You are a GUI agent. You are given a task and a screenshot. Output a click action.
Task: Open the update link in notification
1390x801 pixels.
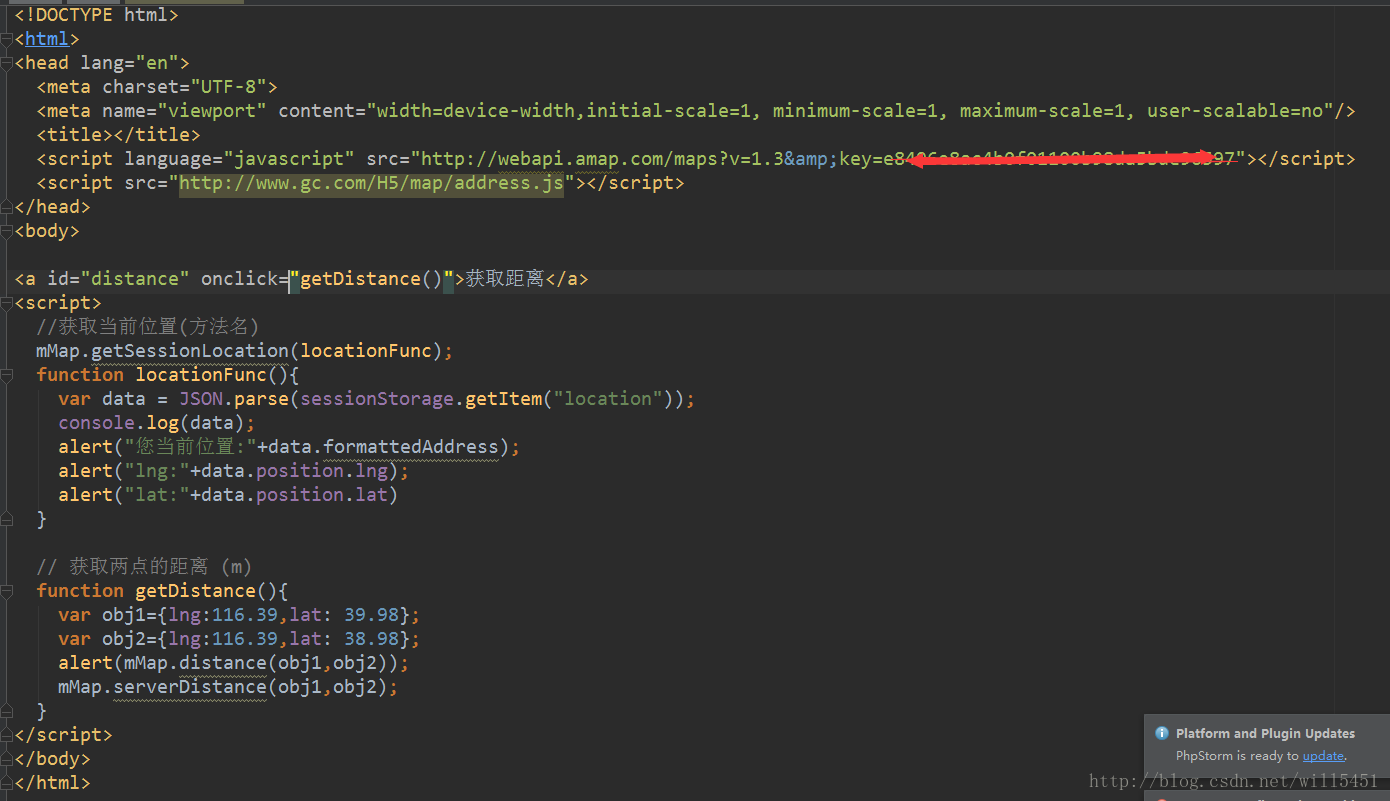[1323, 756]
